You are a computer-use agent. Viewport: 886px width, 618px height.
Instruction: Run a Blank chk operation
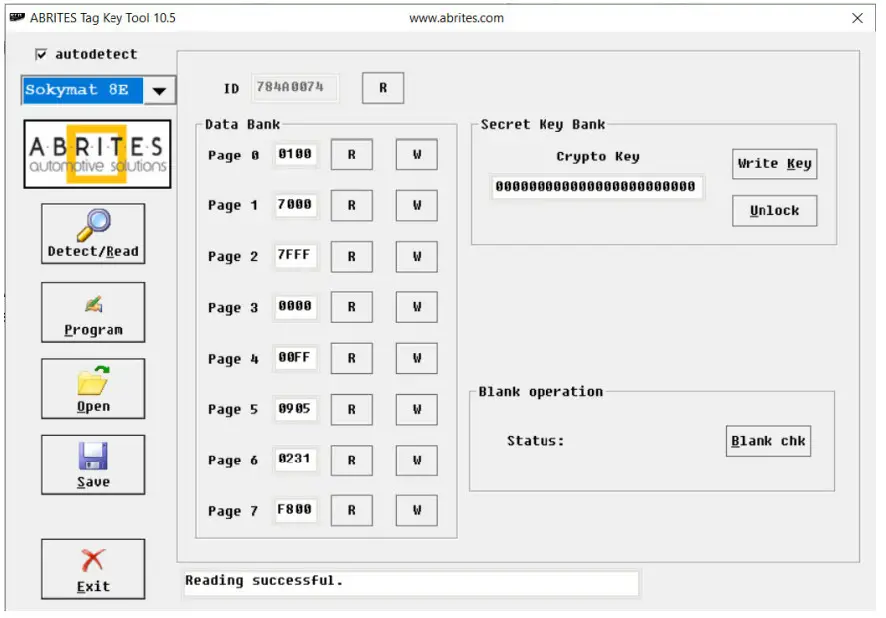point(768,440)
